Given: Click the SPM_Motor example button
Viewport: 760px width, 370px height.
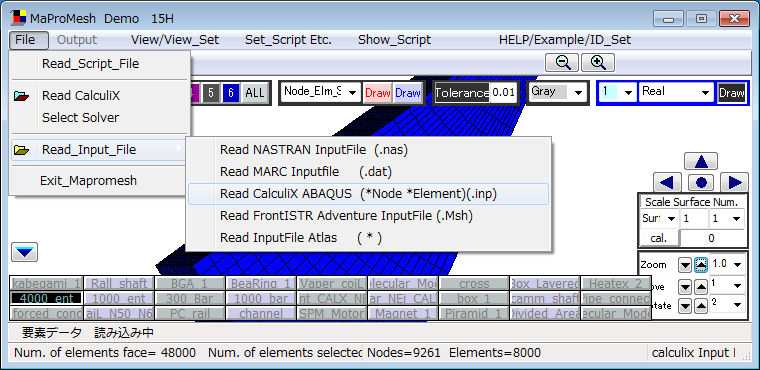Looking at the screenshot, I should click(x=332, y=314).
